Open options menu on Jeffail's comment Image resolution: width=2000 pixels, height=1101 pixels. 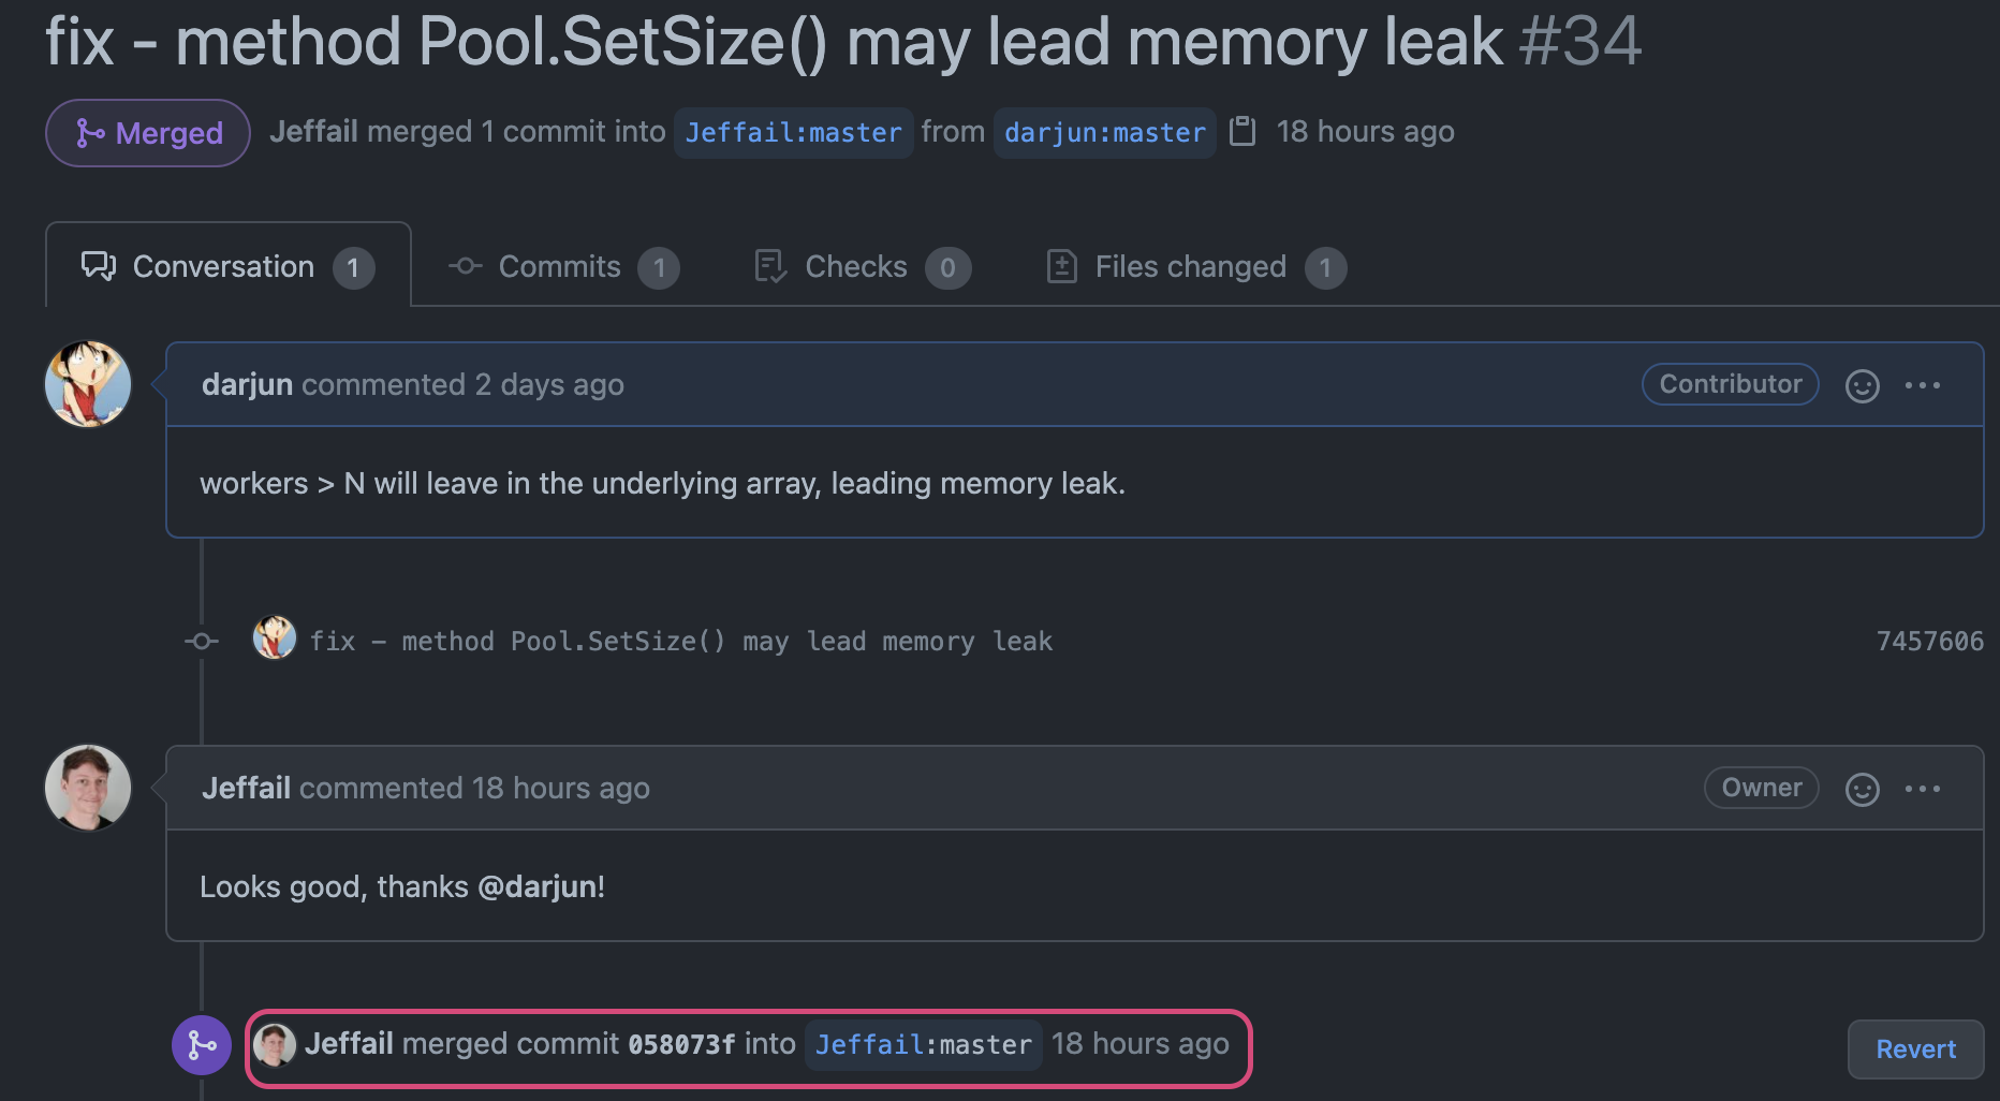[1922, 789]
